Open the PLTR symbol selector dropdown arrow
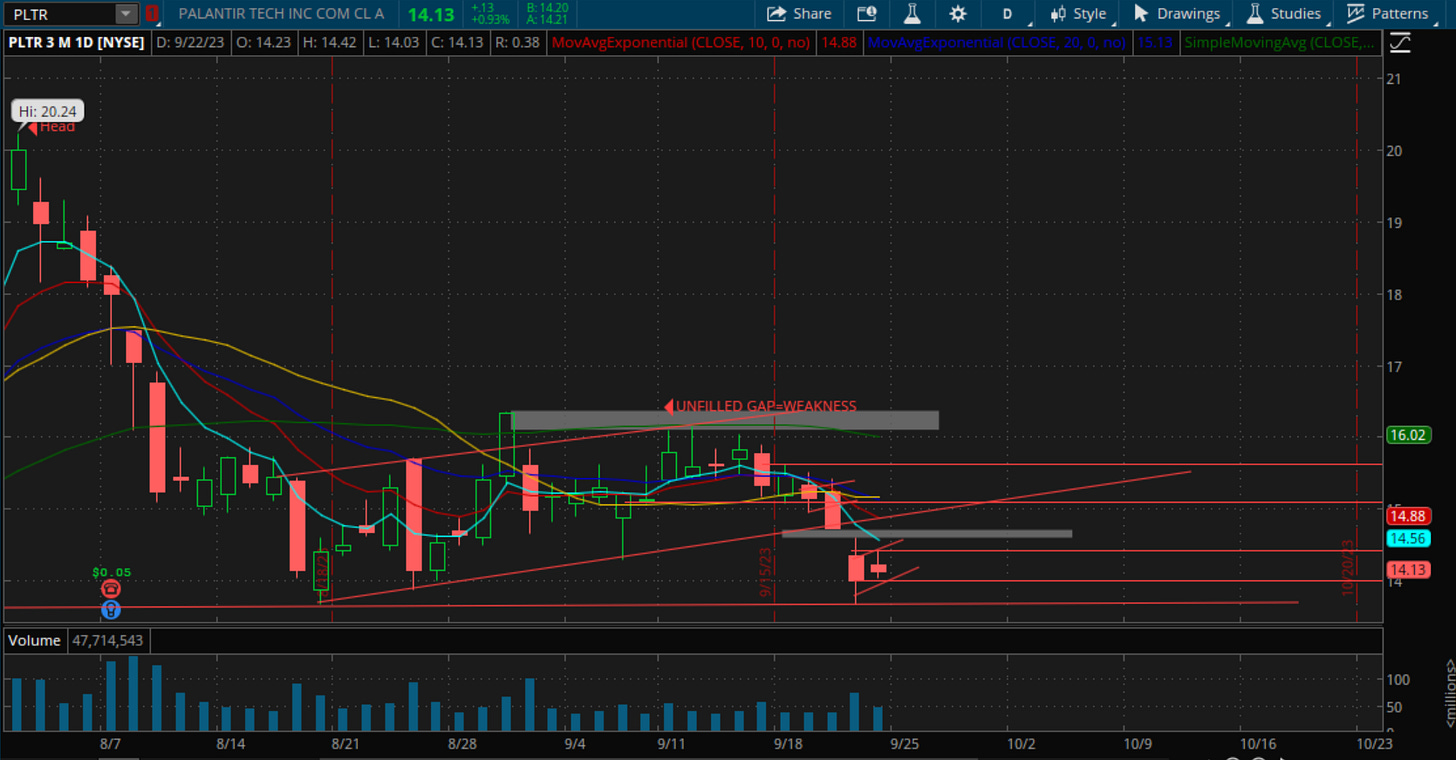Image resolution: width=1456 pixels, height=760 pixels. pos(126,14)
